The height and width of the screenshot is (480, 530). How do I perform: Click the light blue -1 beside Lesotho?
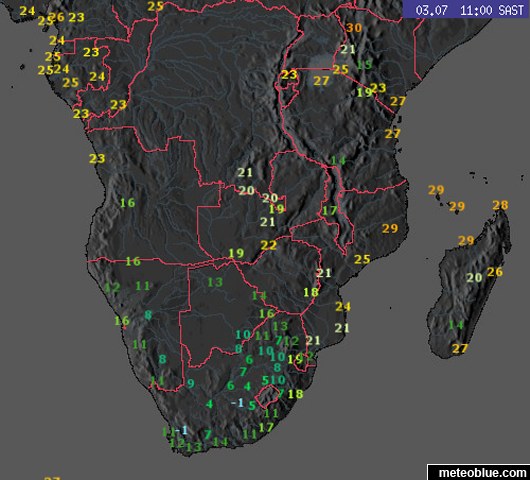(x=238, y=402)
